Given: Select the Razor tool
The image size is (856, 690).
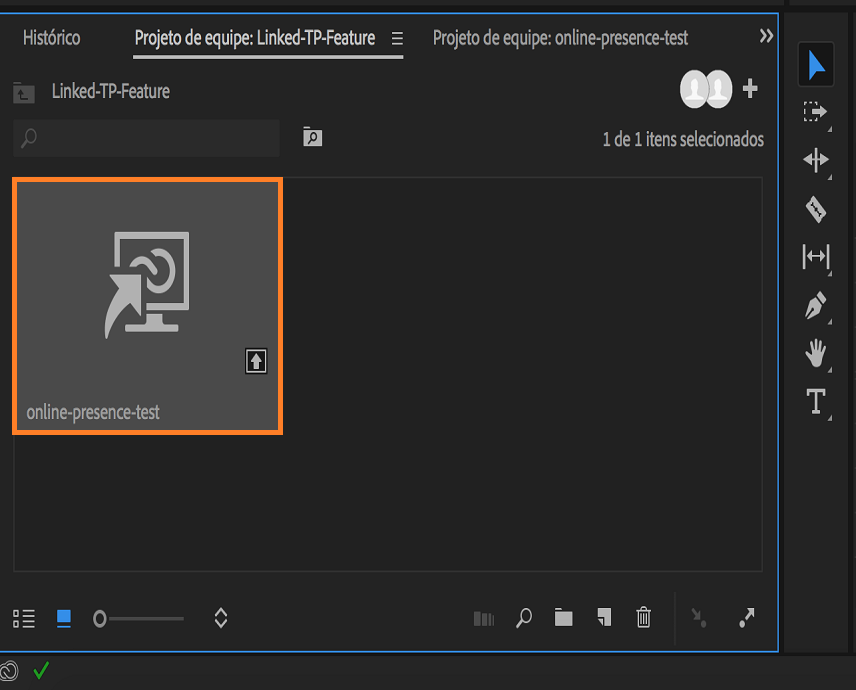Looking at the screenshot, I should (x=816, y=209).
